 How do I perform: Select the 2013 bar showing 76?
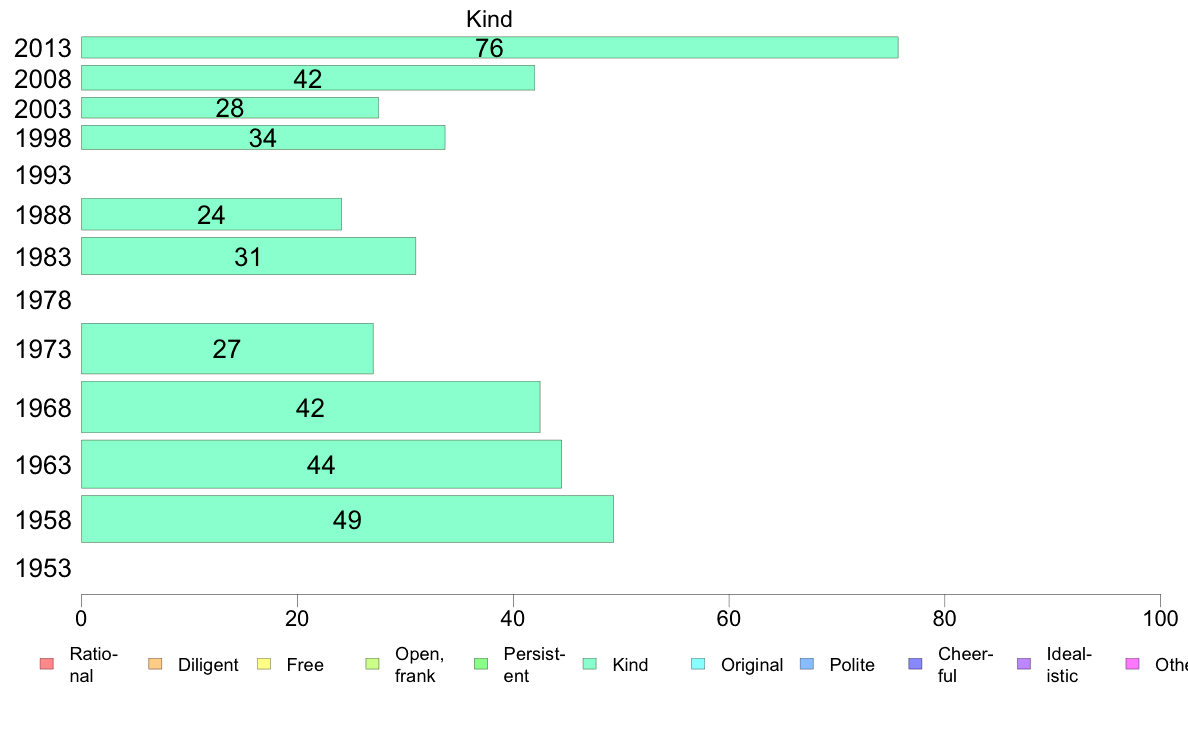(489, 47)
